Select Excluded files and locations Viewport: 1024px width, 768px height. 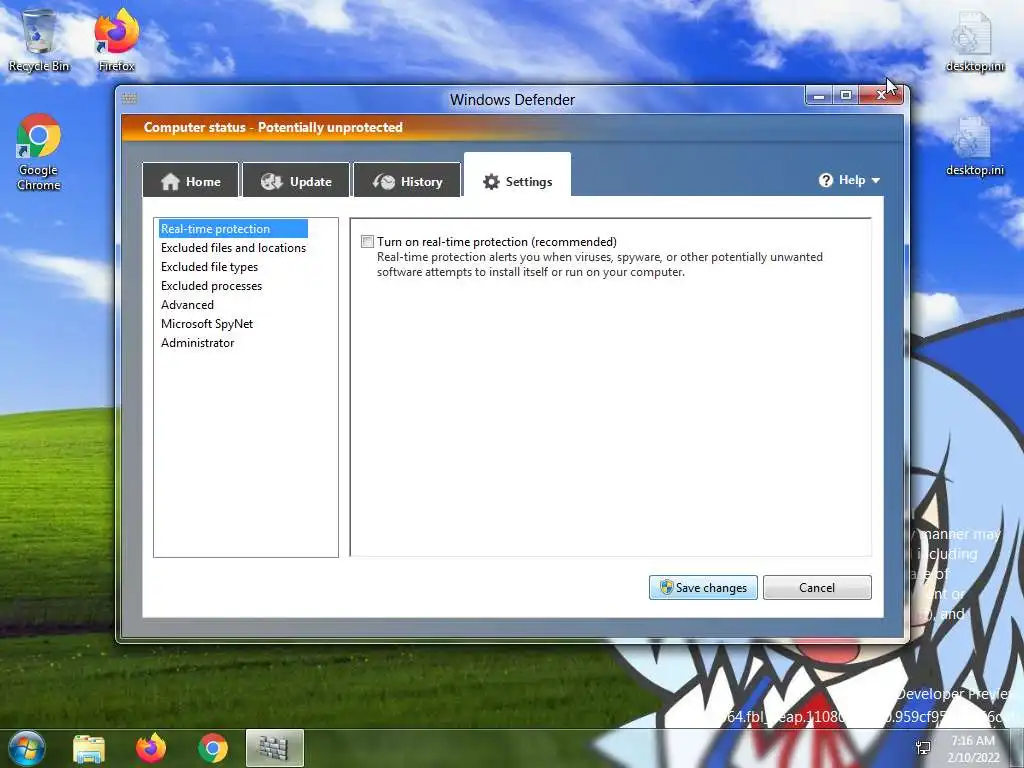(x=233, y=248)
